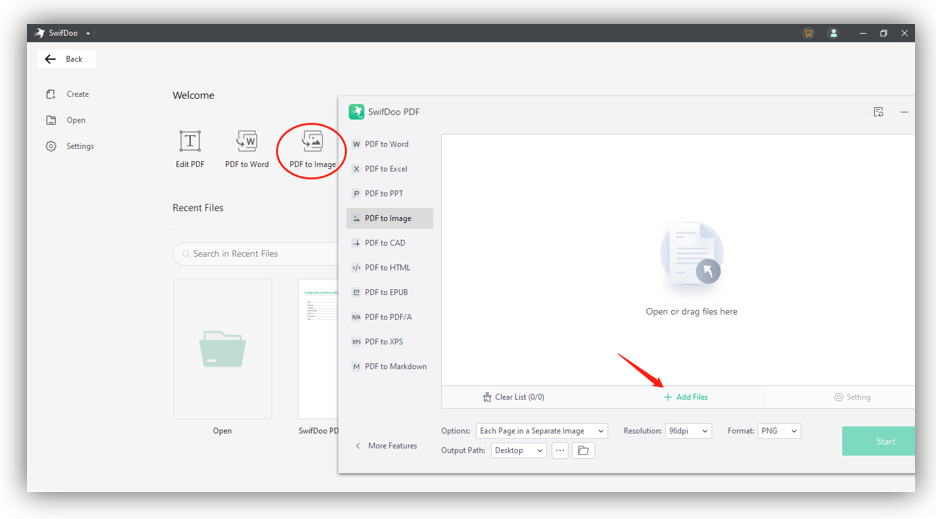Click the shopping cart icon in title bar
The image size is (936, 519).
pyautogui.click(x=808, y=33)
